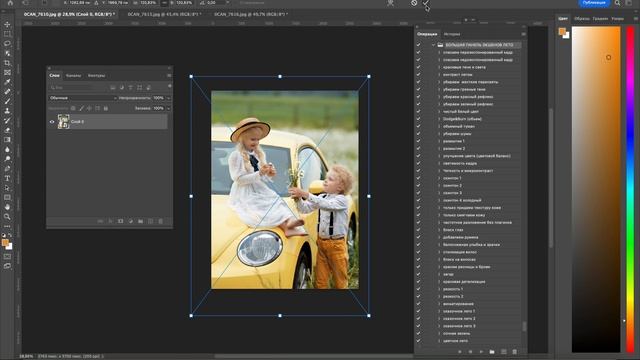
Task: Expand the резкость 1 action
Action: tap(439, 289)
